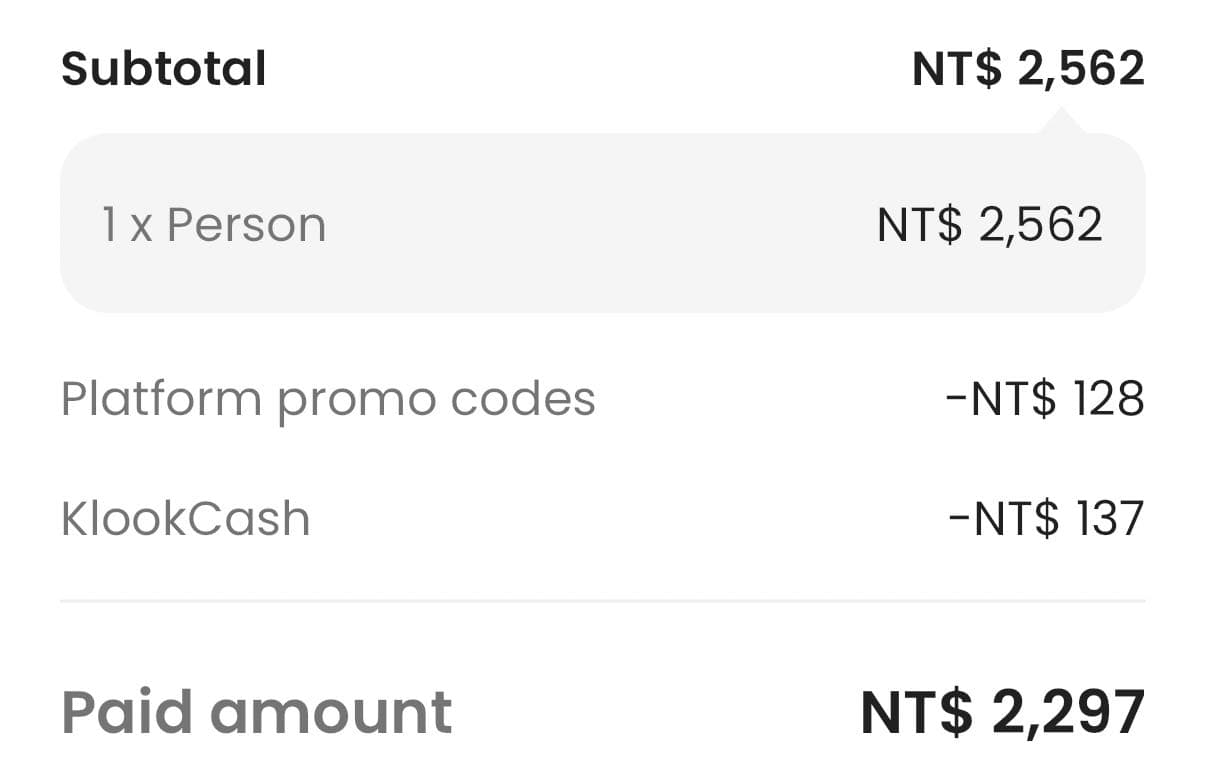Collapse the breakdown via the bubble pointer triangle
This screenshot has height=782, width=1206.
1063,122
